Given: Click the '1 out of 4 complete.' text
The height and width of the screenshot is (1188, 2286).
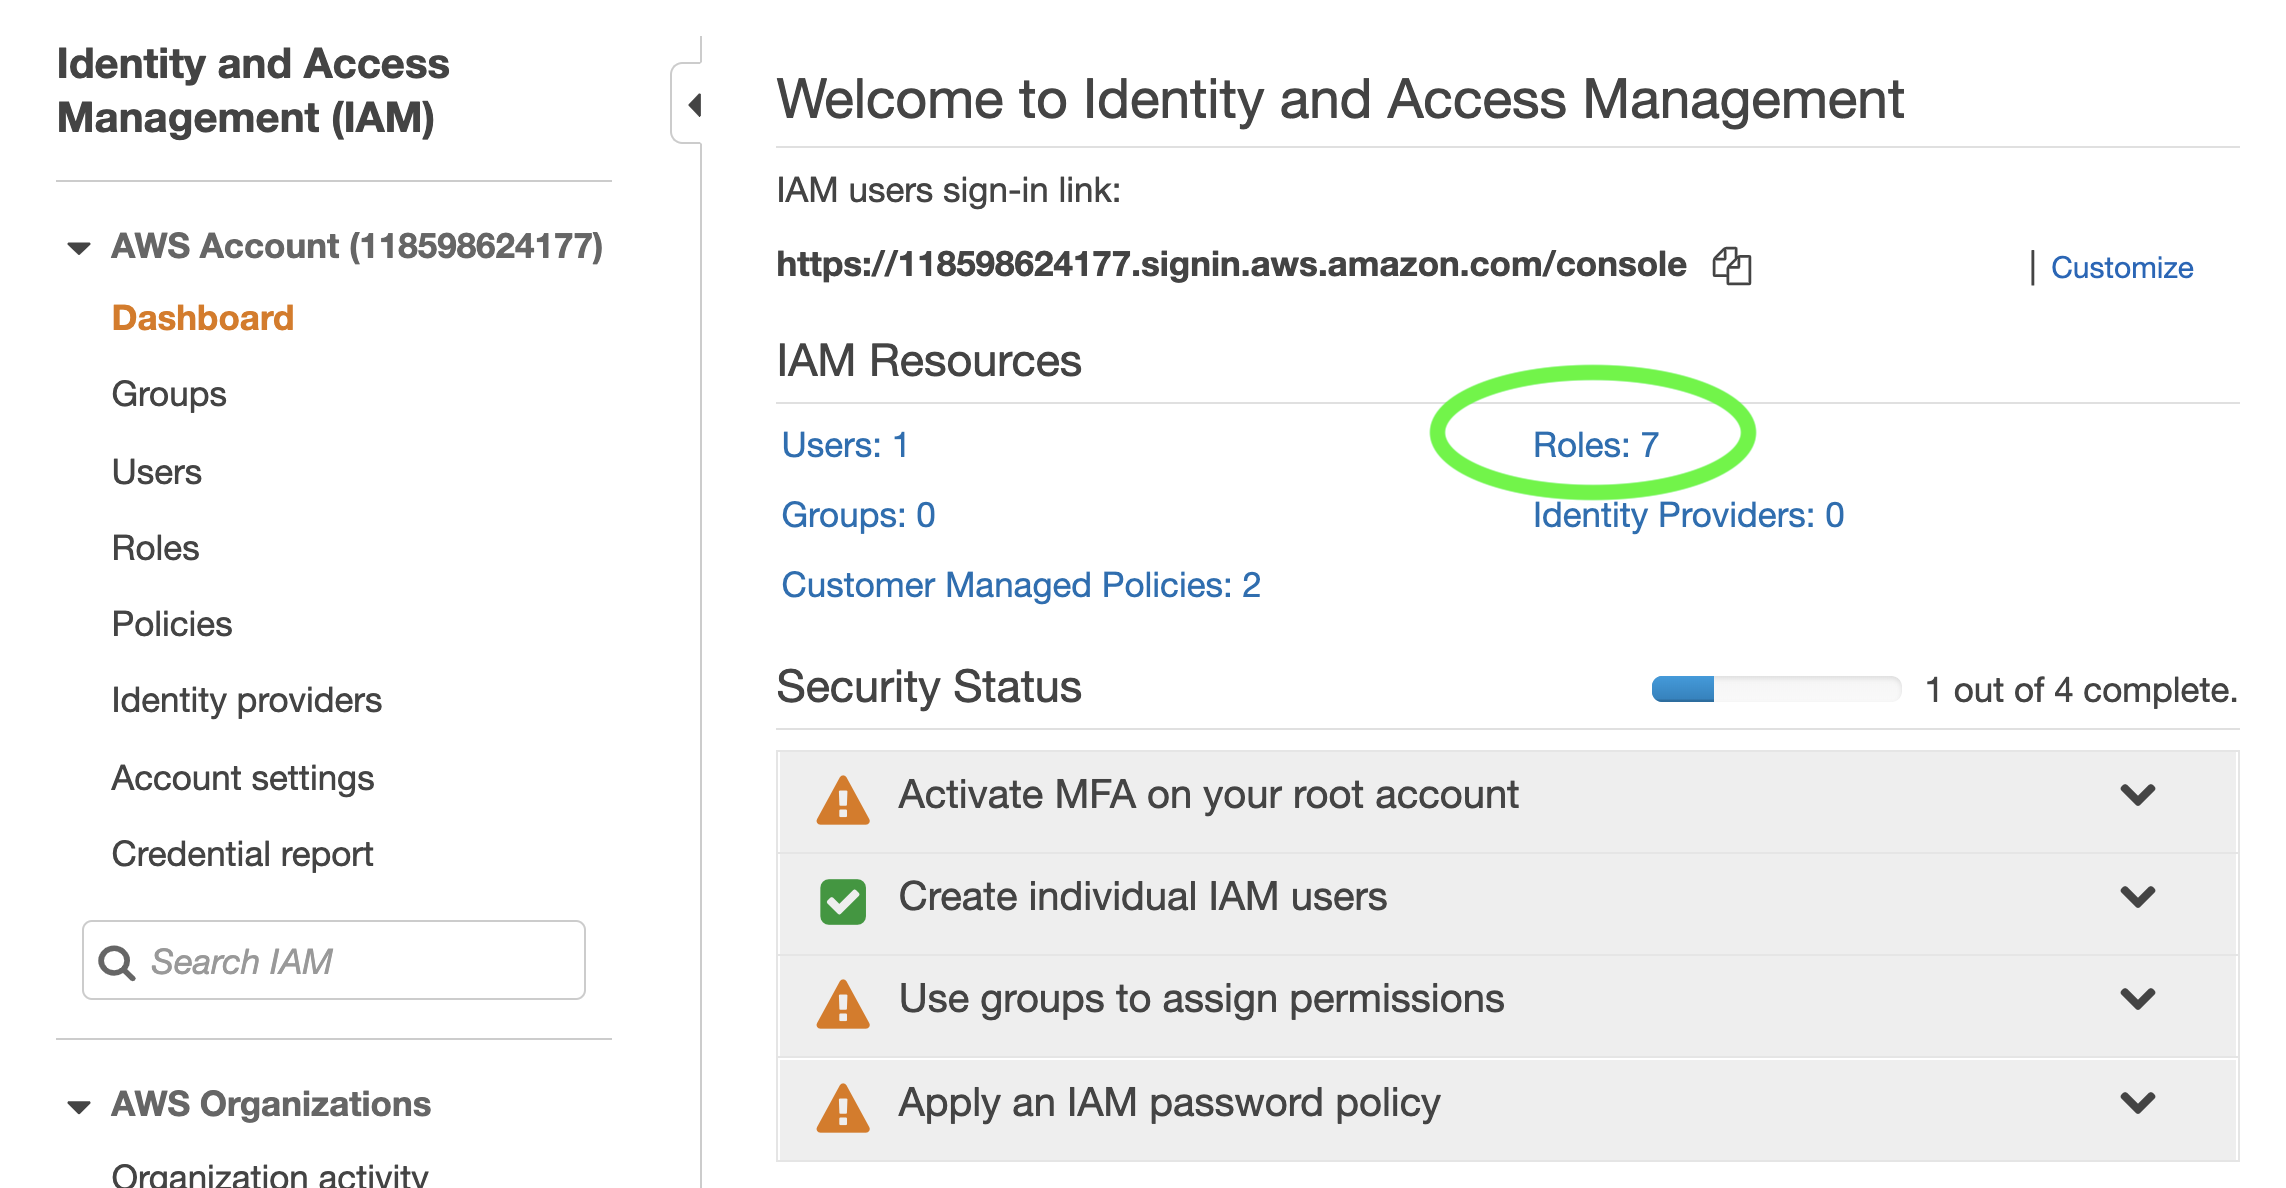Looking at the screenshot, I should pos(2081,690).
